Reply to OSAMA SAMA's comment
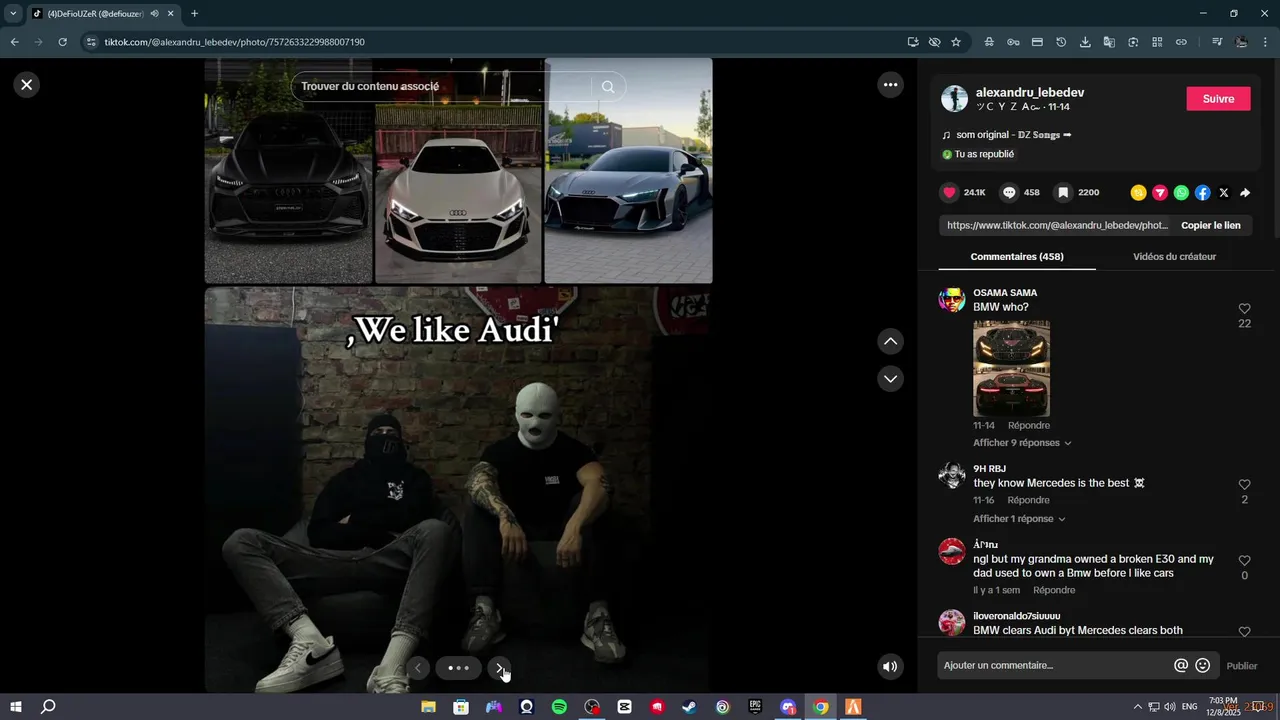The width and height of the screenshot is (1280, 720). pyautogui.click(x=1029, y=426)
